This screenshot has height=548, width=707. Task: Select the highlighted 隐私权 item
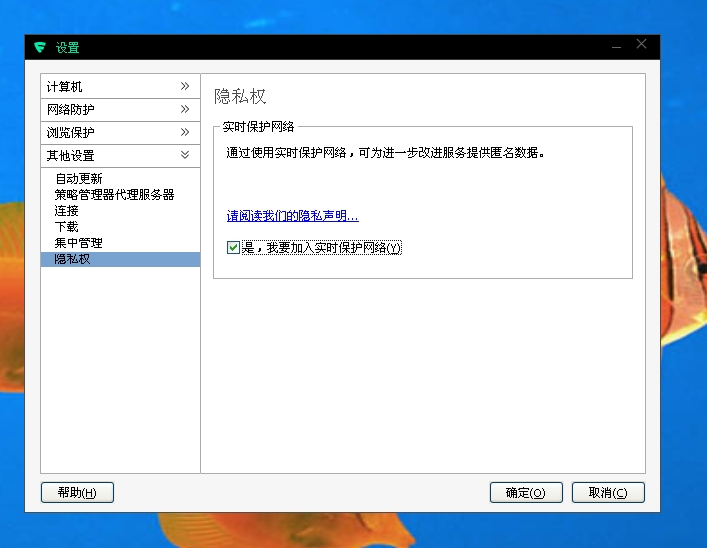[x=72, y=259]
